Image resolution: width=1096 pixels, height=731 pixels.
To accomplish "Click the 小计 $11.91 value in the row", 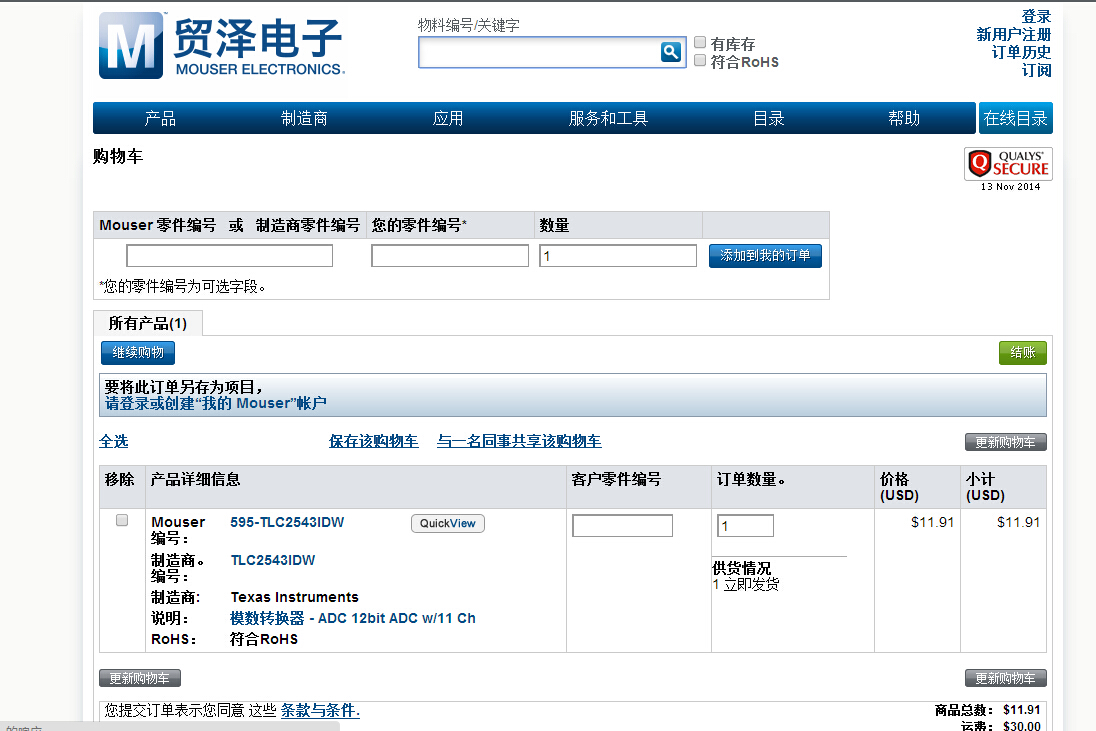I will 1018,522.
